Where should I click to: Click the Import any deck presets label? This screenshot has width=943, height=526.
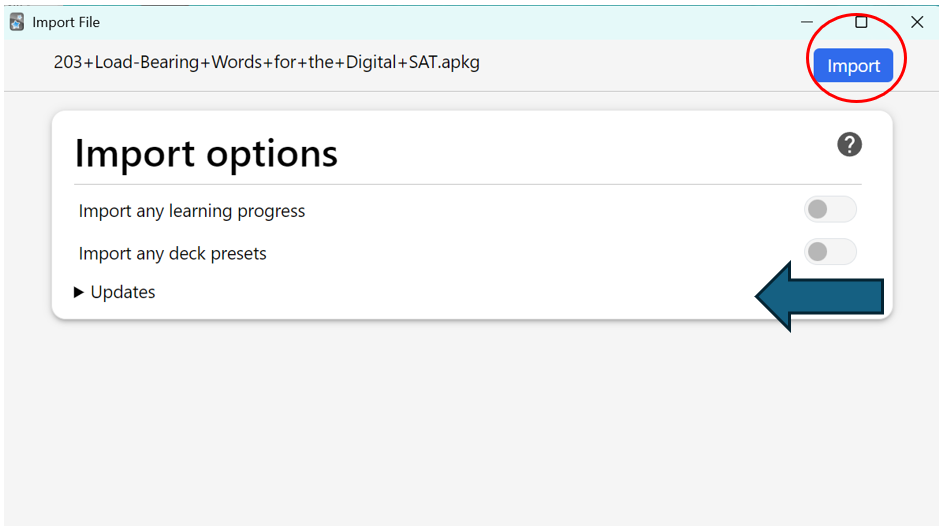(173, 254)
